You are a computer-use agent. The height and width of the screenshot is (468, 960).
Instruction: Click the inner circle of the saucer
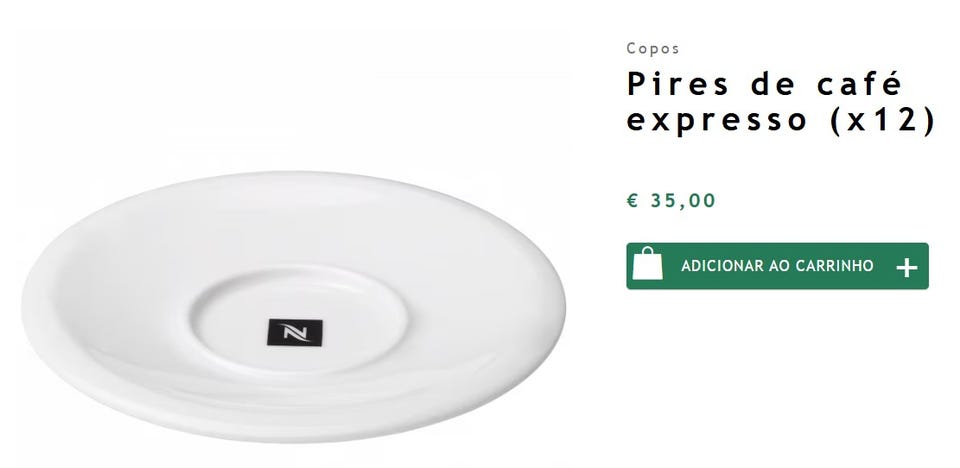coord(298,319)
